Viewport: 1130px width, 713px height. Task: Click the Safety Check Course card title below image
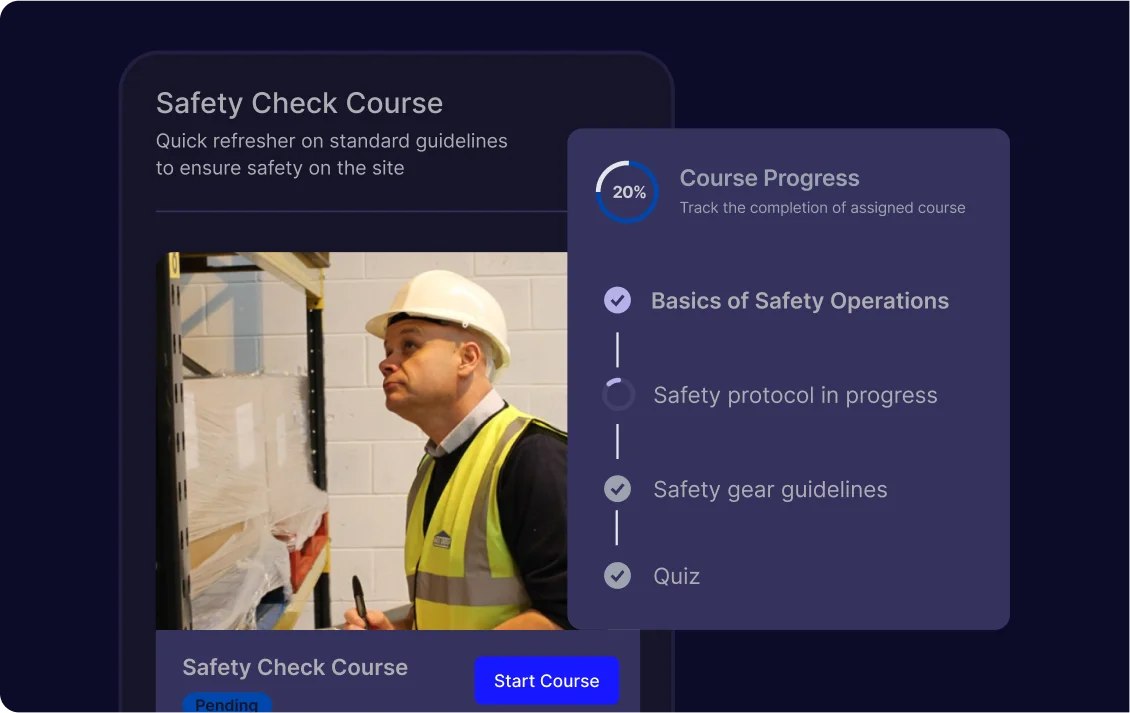(295, 668)
